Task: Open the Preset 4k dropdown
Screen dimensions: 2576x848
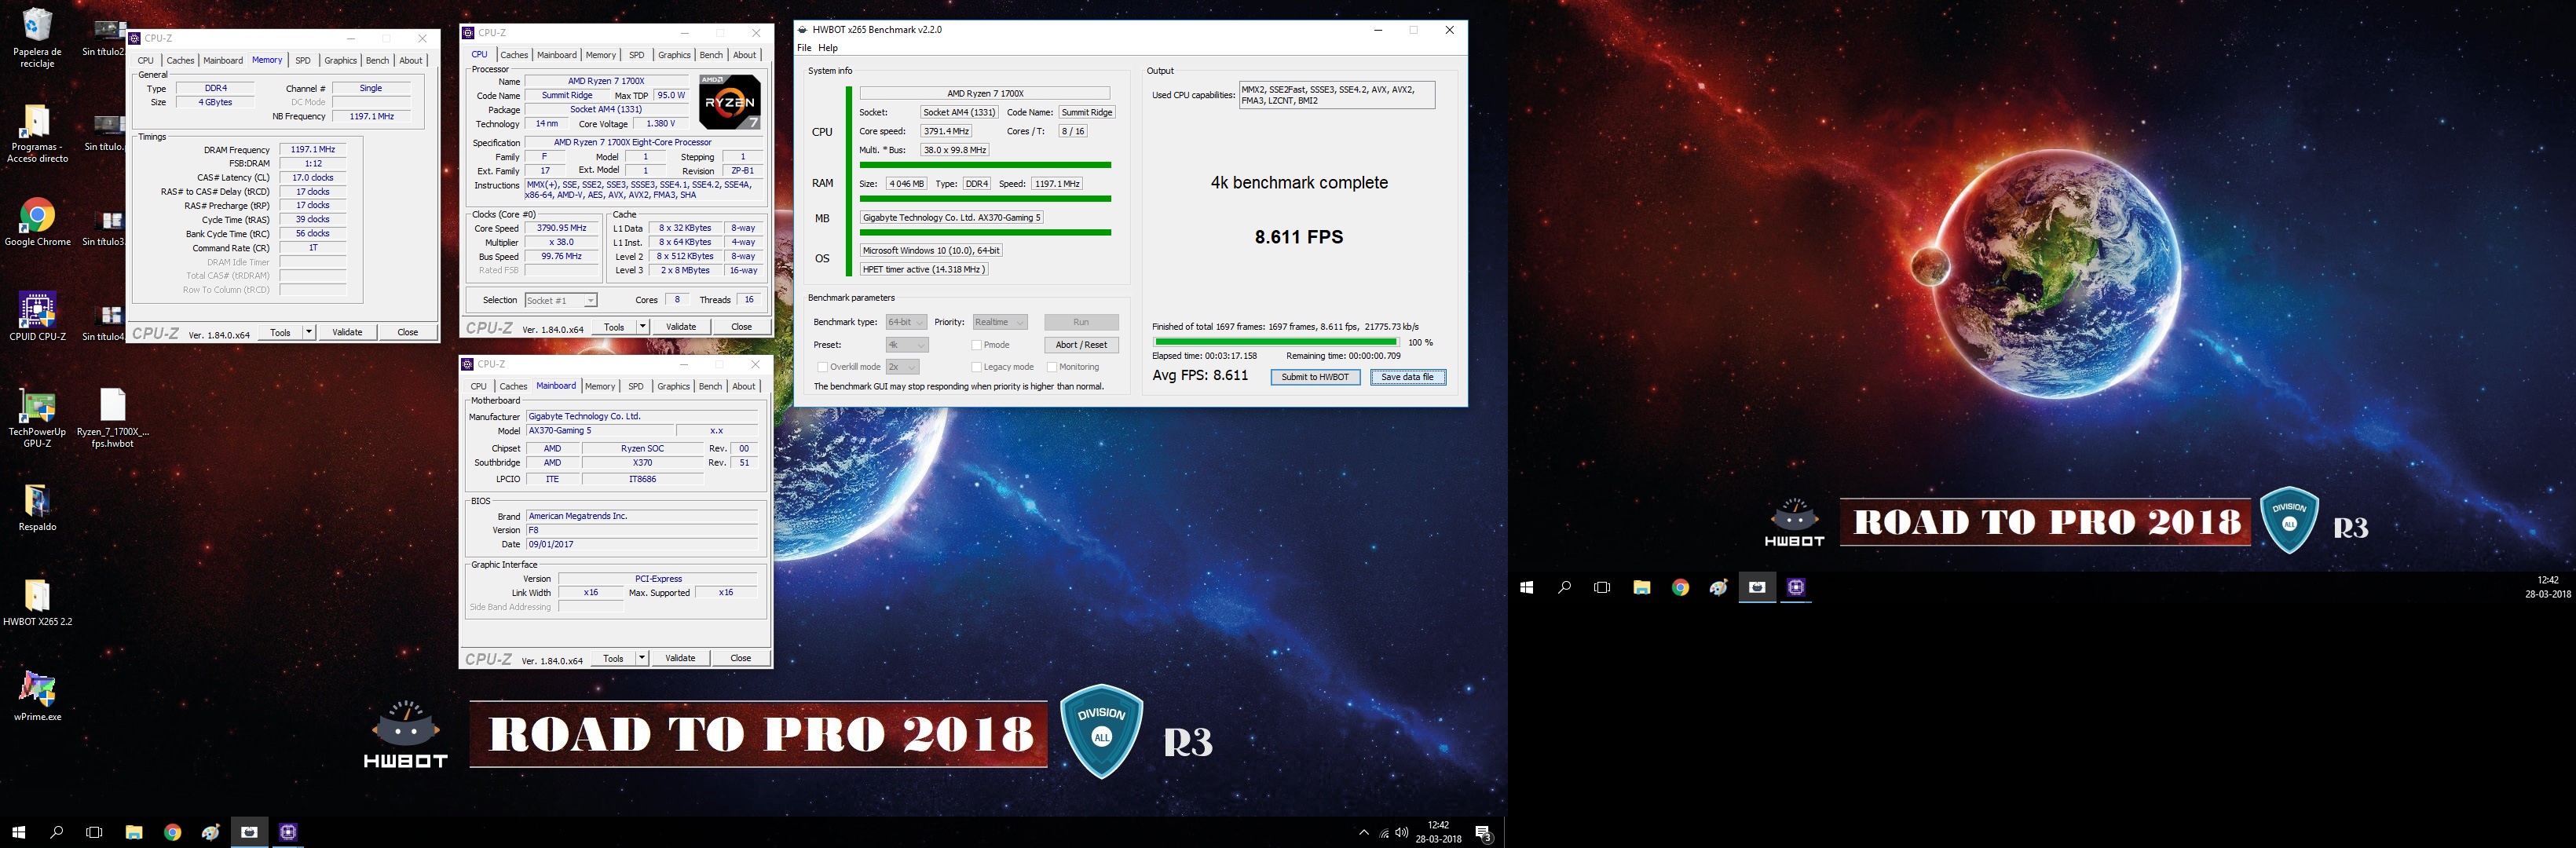Action: coord(906,345)
